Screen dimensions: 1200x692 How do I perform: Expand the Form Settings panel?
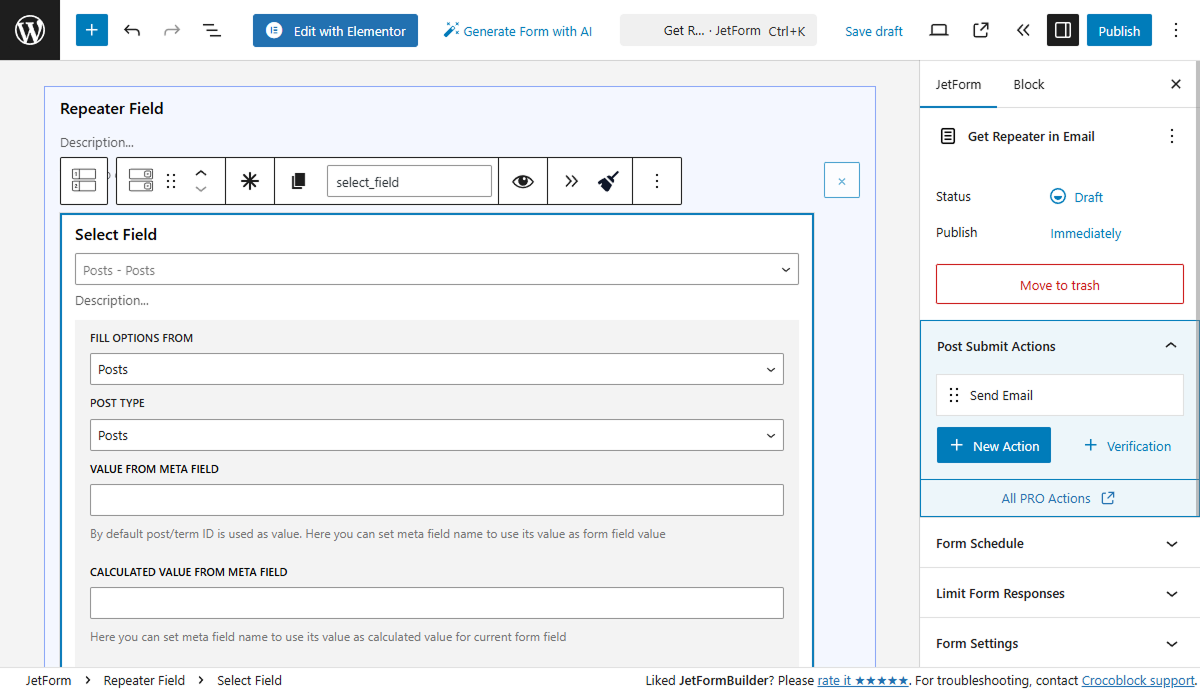(1060, 643)
